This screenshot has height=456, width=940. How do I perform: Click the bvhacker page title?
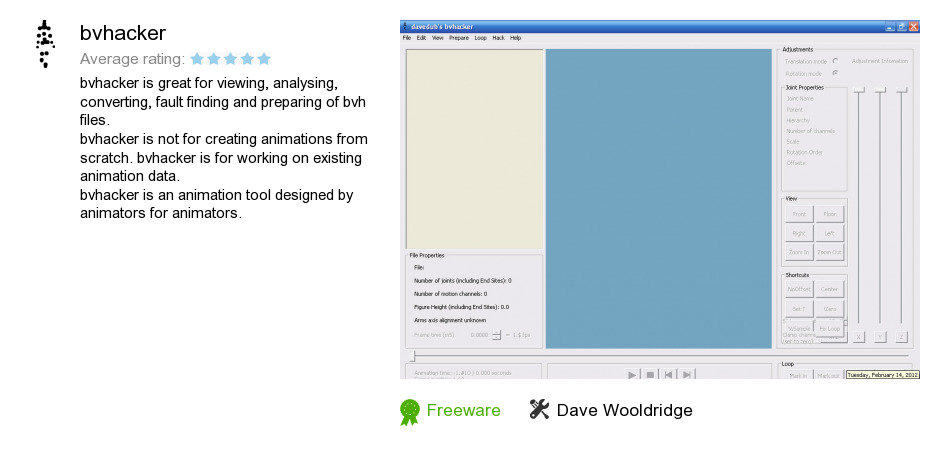(x=122, y=33)
